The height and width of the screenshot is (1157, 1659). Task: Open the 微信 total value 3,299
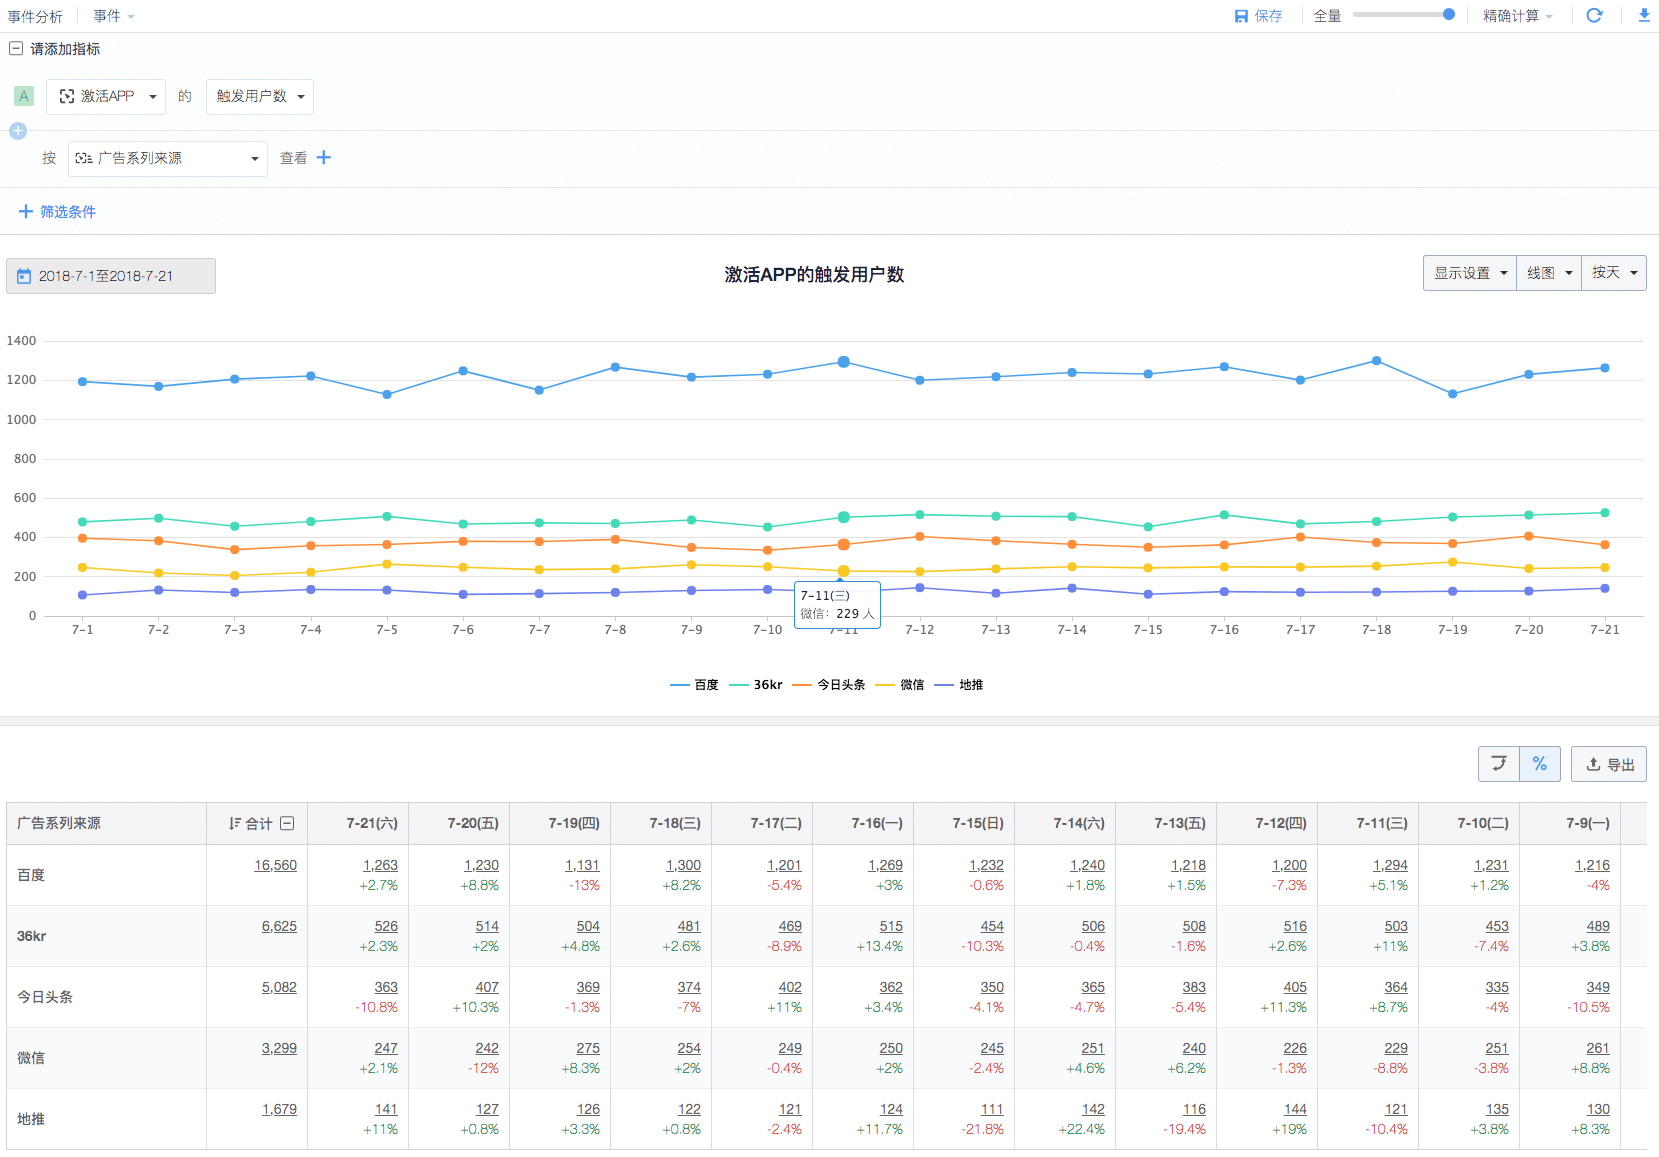279,1048
